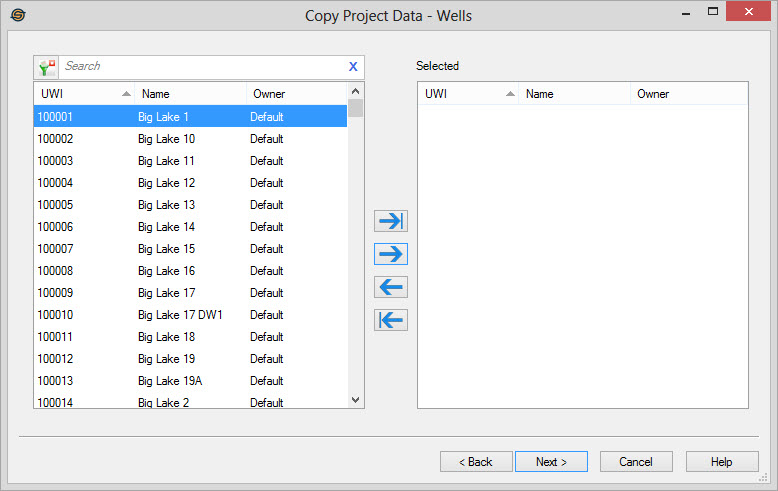Add highlighted well with single right arrow

(391, 254)
